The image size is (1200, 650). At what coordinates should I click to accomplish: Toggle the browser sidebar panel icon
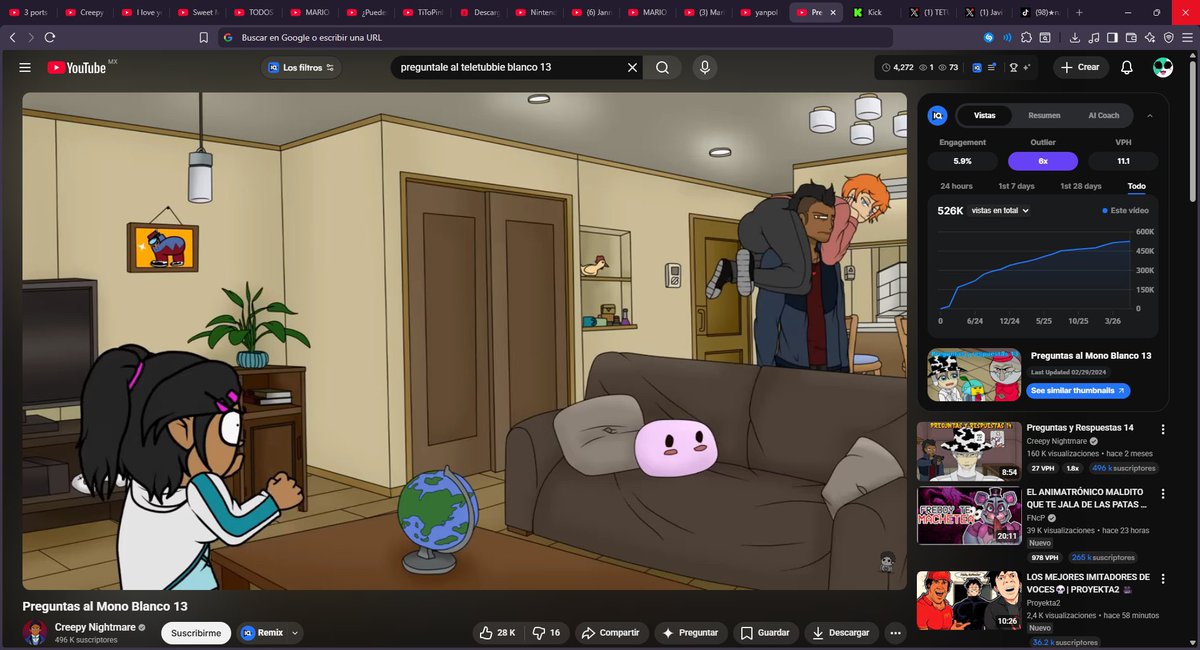(1113, 37)
